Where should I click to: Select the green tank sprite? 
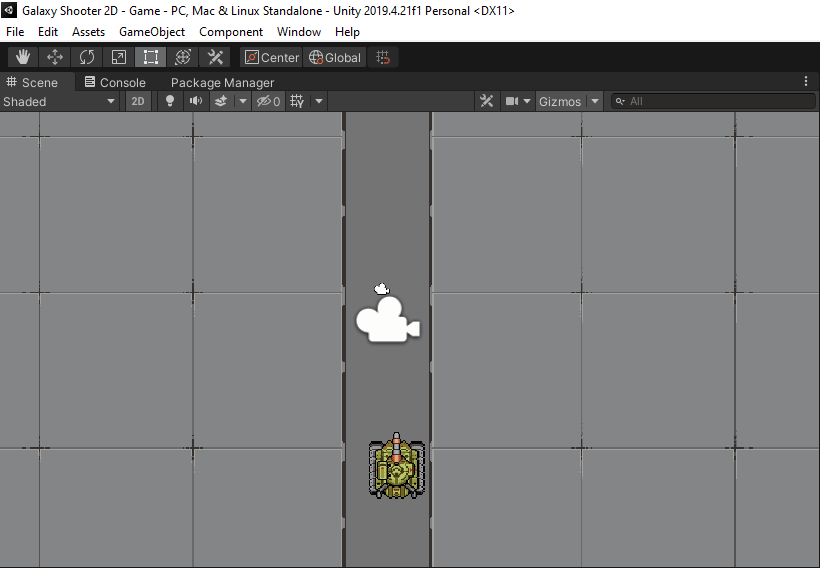396,465
